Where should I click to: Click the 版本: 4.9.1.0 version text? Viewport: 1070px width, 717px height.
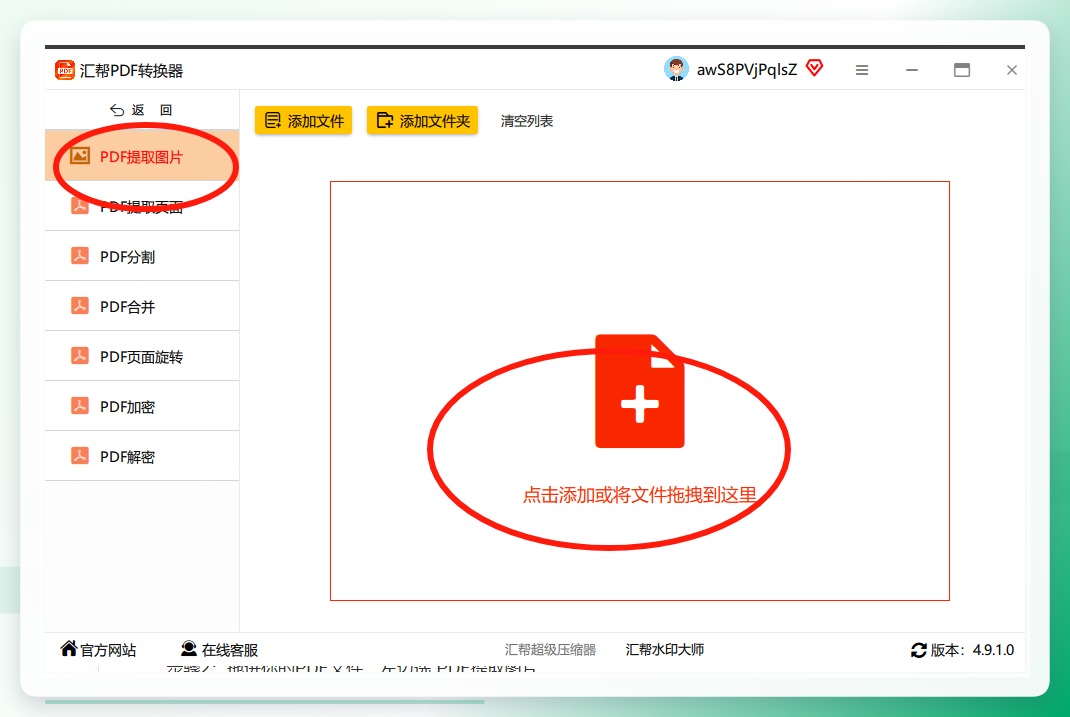972,650
